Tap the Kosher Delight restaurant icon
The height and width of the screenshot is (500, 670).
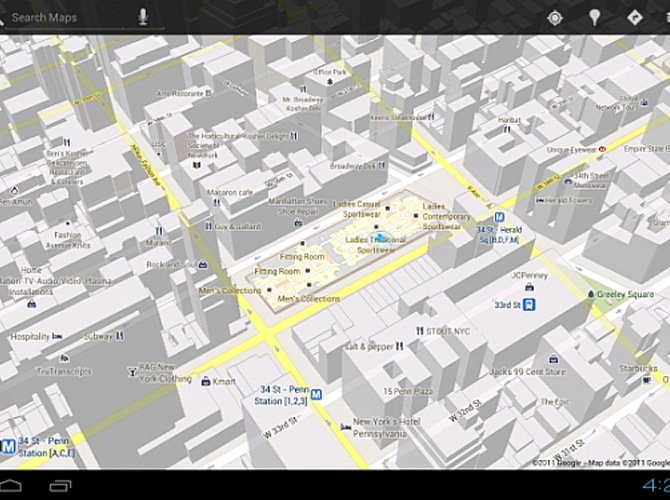(294, 136)
